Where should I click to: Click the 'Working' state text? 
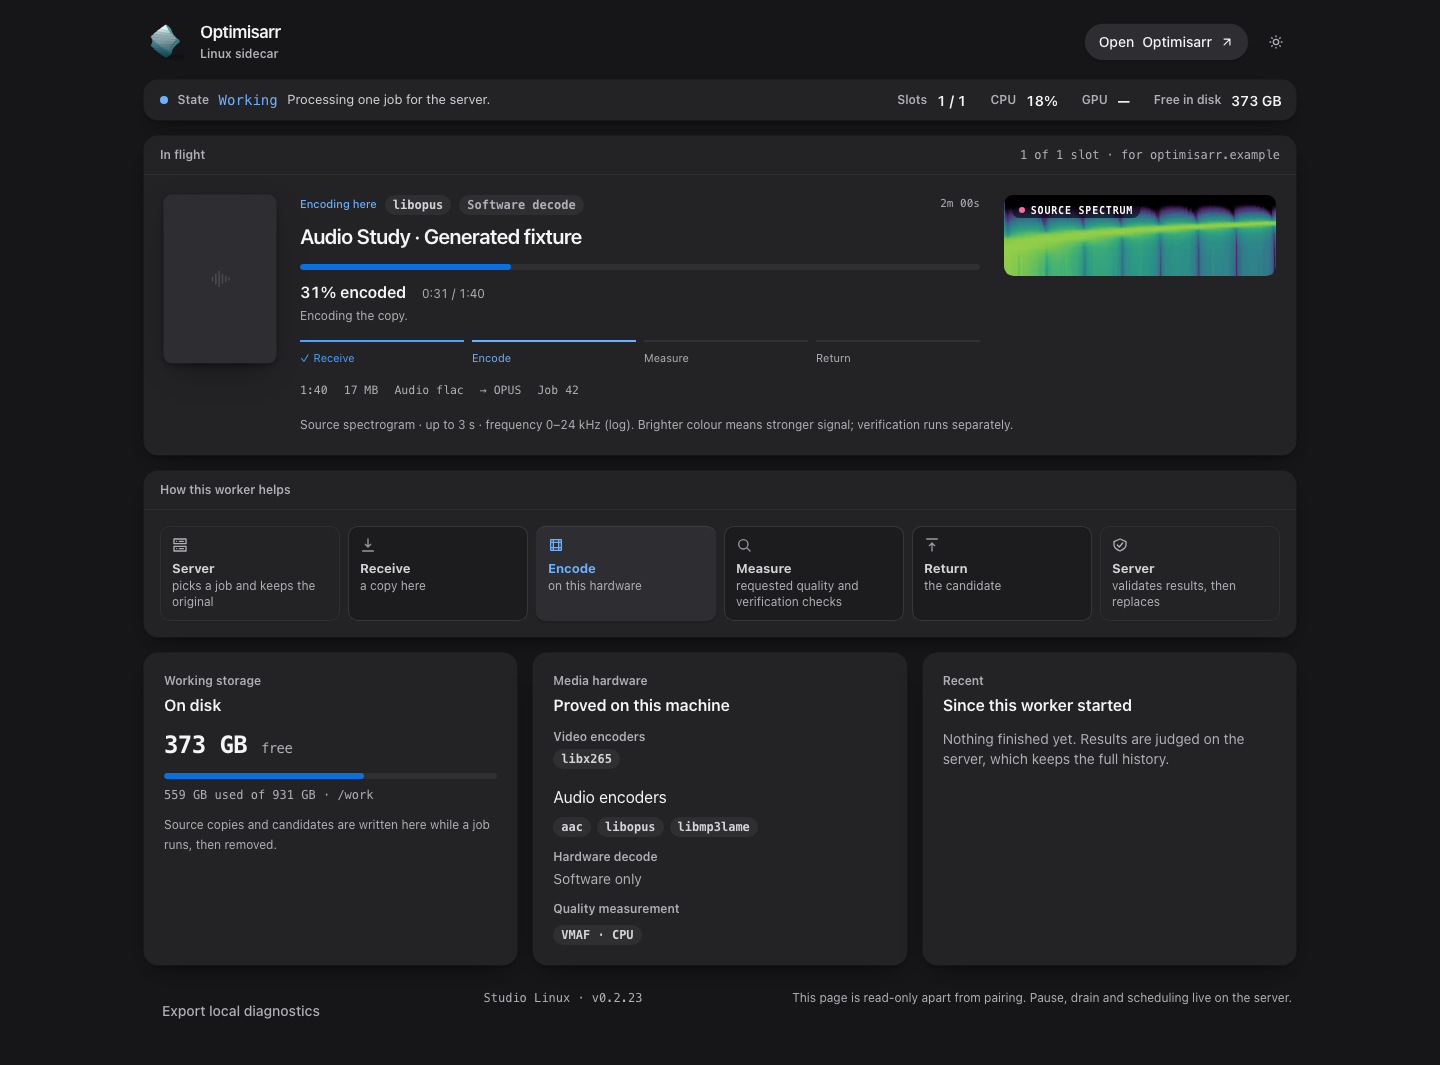[248, 100]
